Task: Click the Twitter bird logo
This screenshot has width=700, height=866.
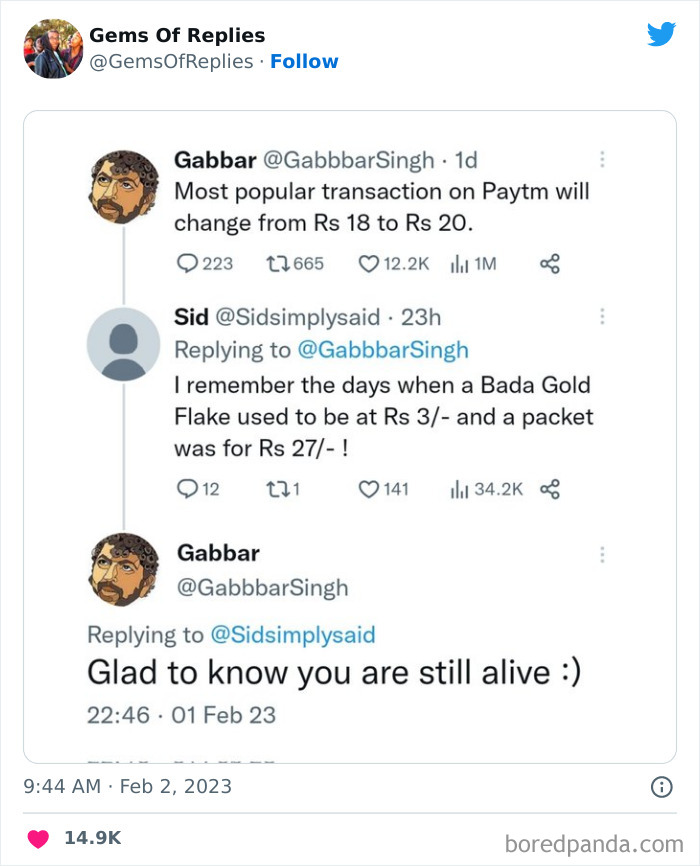Action: coord(661,35)
